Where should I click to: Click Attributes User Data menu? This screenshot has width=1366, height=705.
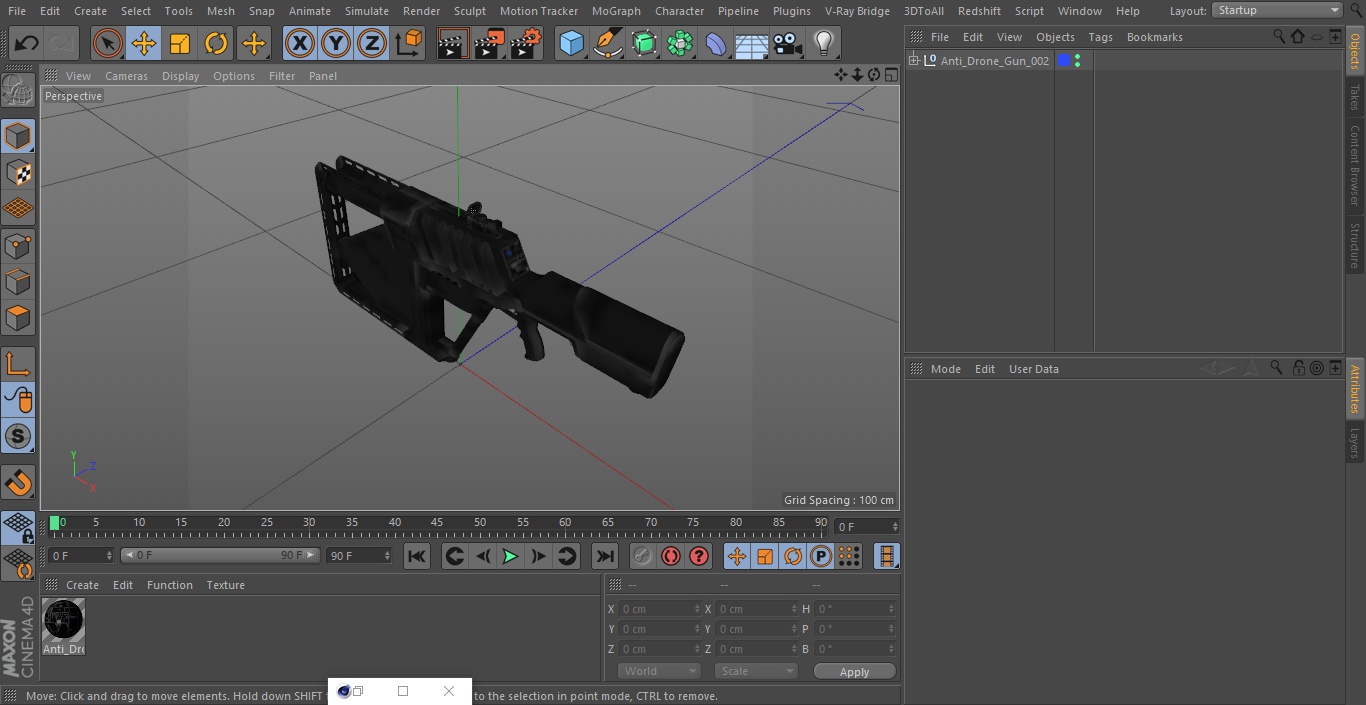click(1033, 369)
